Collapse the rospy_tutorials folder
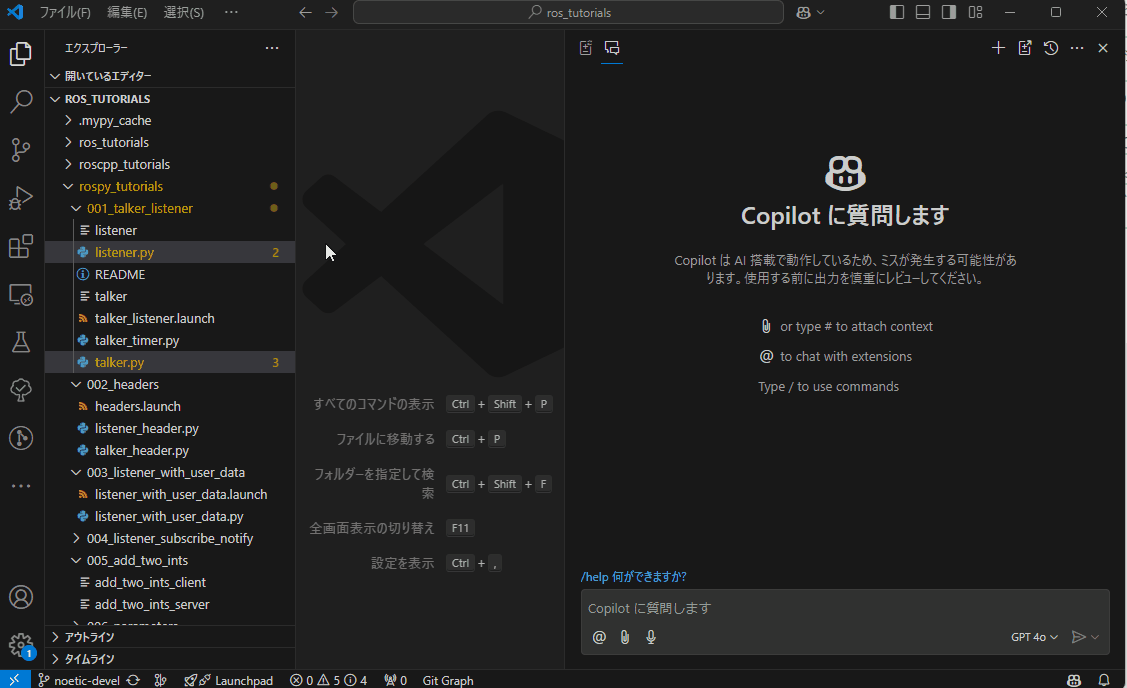1127x688 pixels. 170,186
